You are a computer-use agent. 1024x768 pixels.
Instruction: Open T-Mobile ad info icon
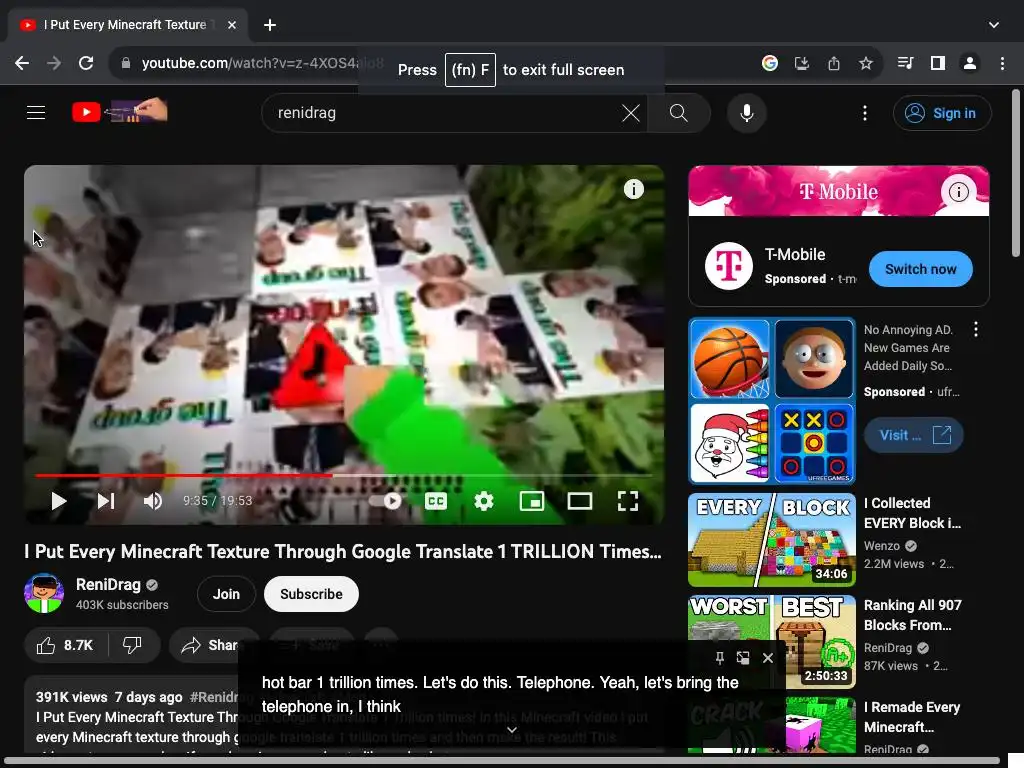click(x=958, y=191)
